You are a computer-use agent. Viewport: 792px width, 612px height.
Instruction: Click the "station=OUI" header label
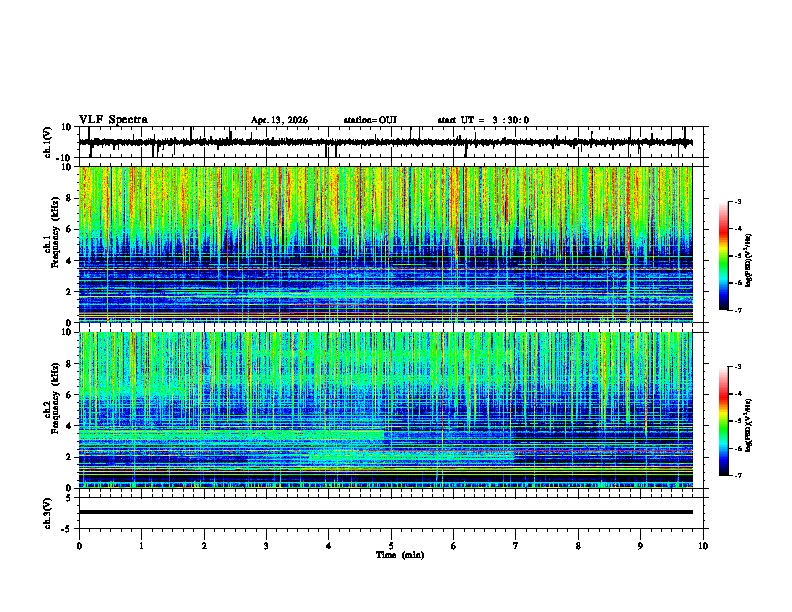370,120
